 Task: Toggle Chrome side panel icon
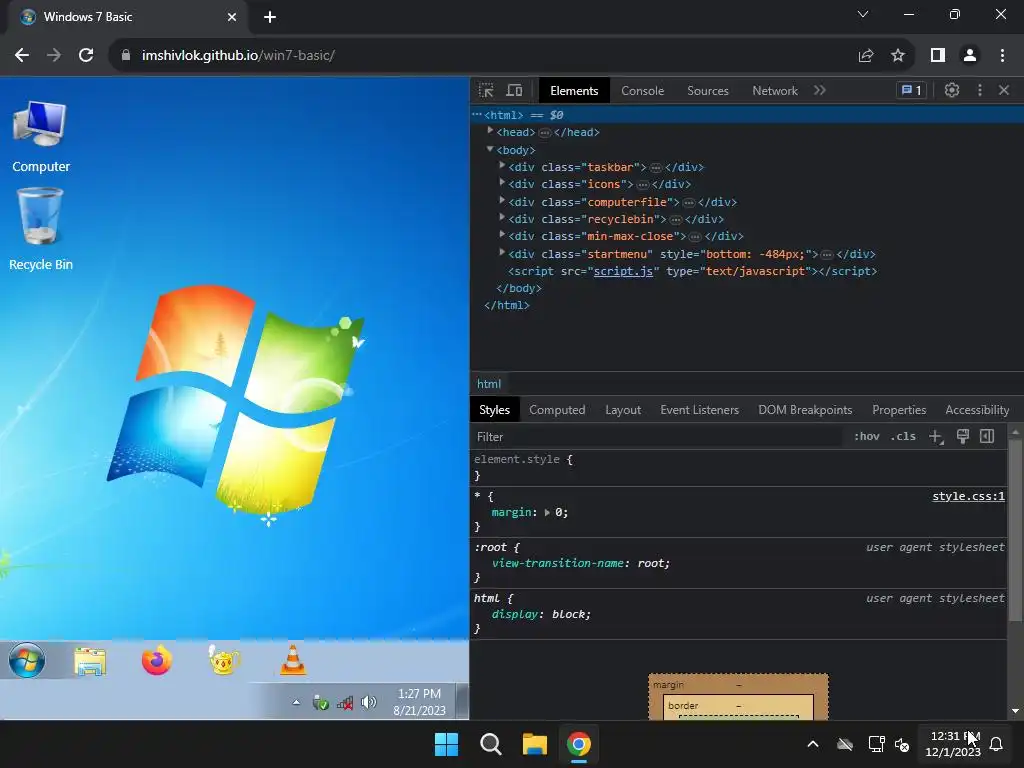pos(938,56)
